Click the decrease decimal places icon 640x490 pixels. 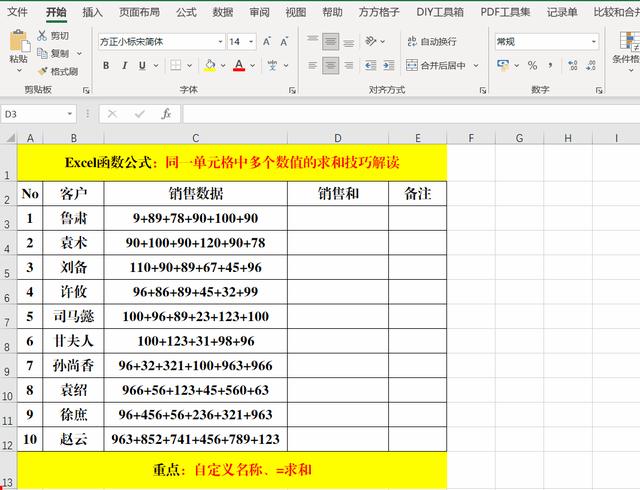click(x=591, y=65)
